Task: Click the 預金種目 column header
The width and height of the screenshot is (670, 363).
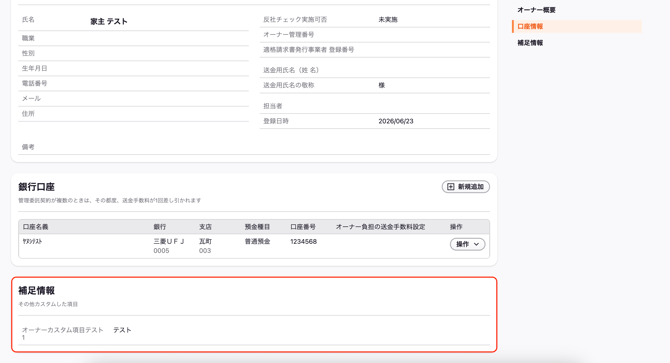Action: (x=257, y=227)
